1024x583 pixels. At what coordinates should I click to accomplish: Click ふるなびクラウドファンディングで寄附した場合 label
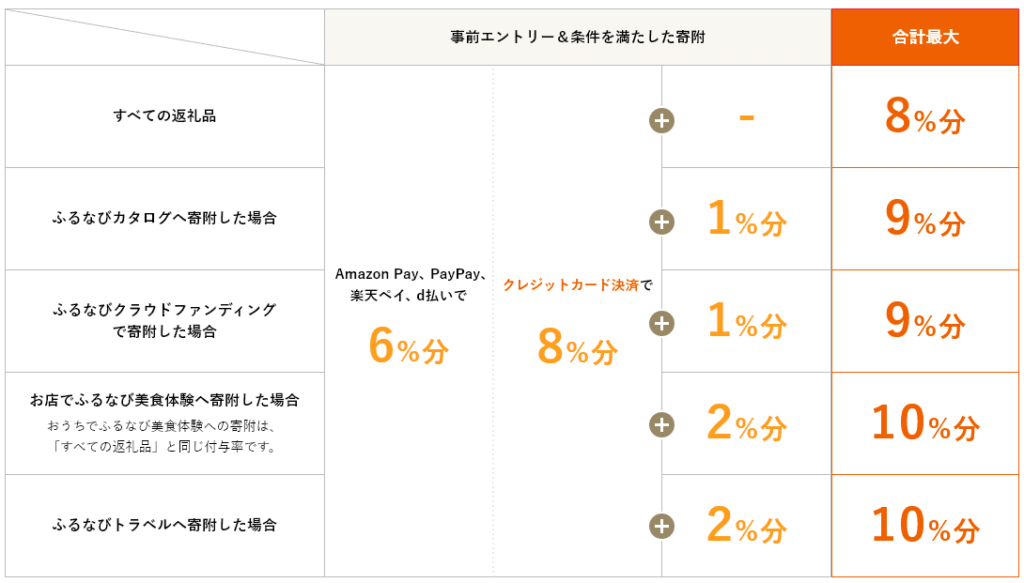click(165, 321)
